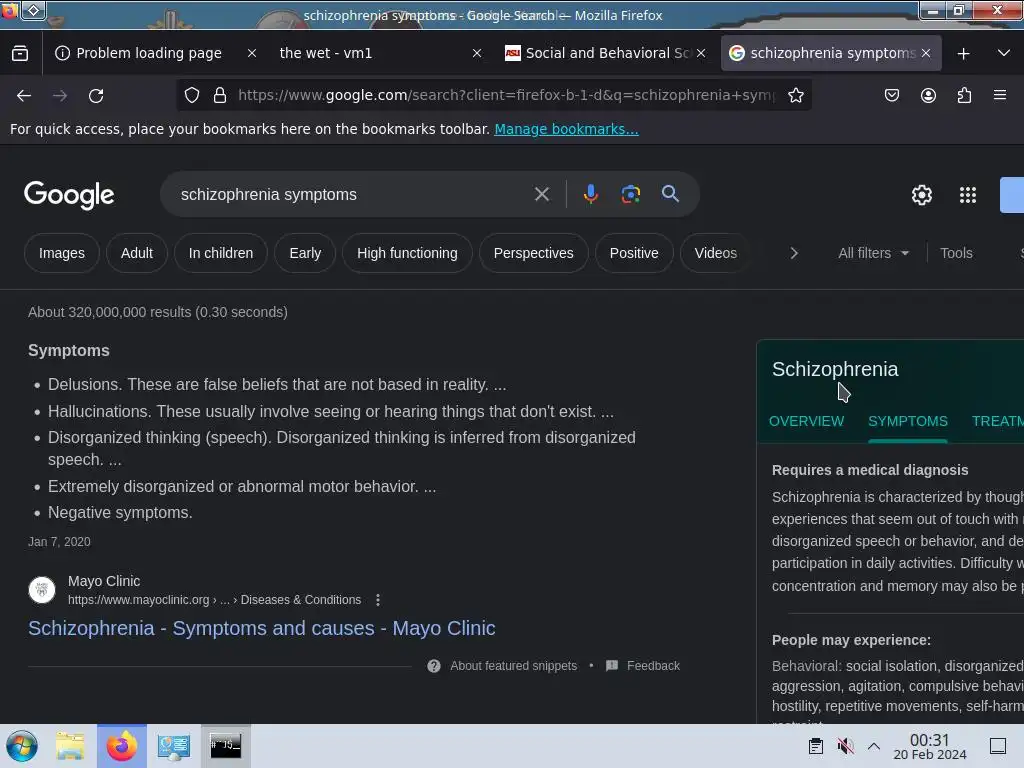1024x768 pixels.
Task: Open the Firefox hamburger menu
Action: [1000, 95]
